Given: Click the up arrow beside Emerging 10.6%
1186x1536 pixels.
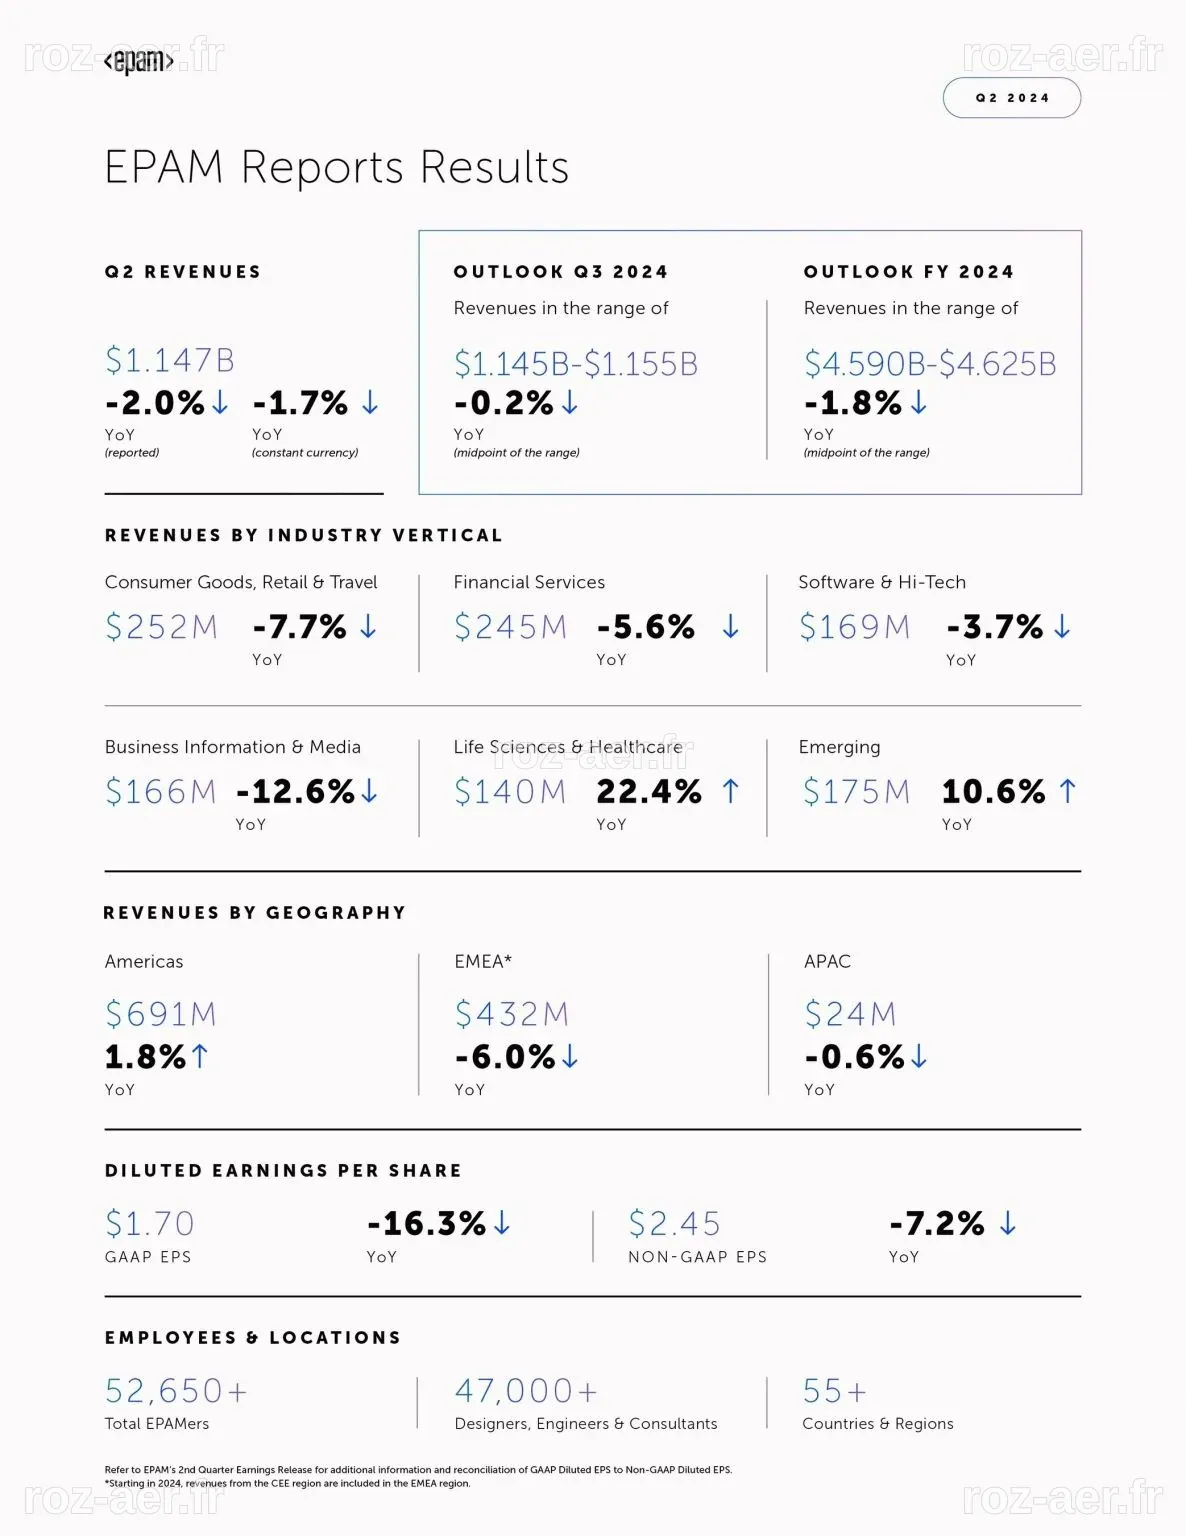Looking at the screenshot, I should click(1068, 791).
